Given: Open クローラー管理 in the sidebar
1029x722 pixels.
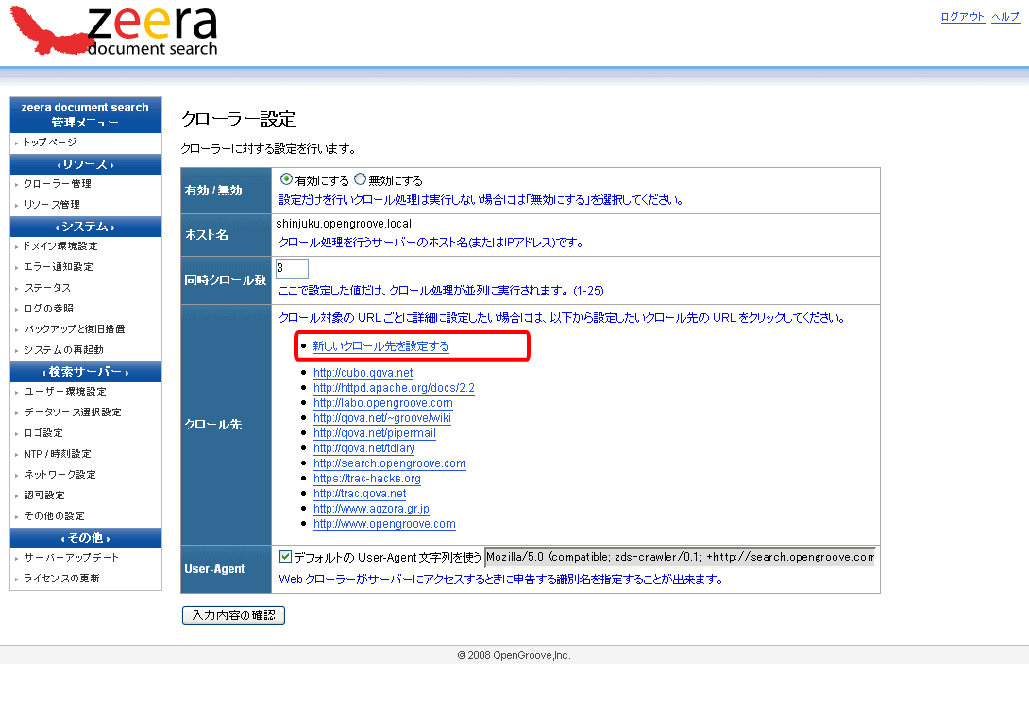Looking at the screenshot, I should pos(57,184).
